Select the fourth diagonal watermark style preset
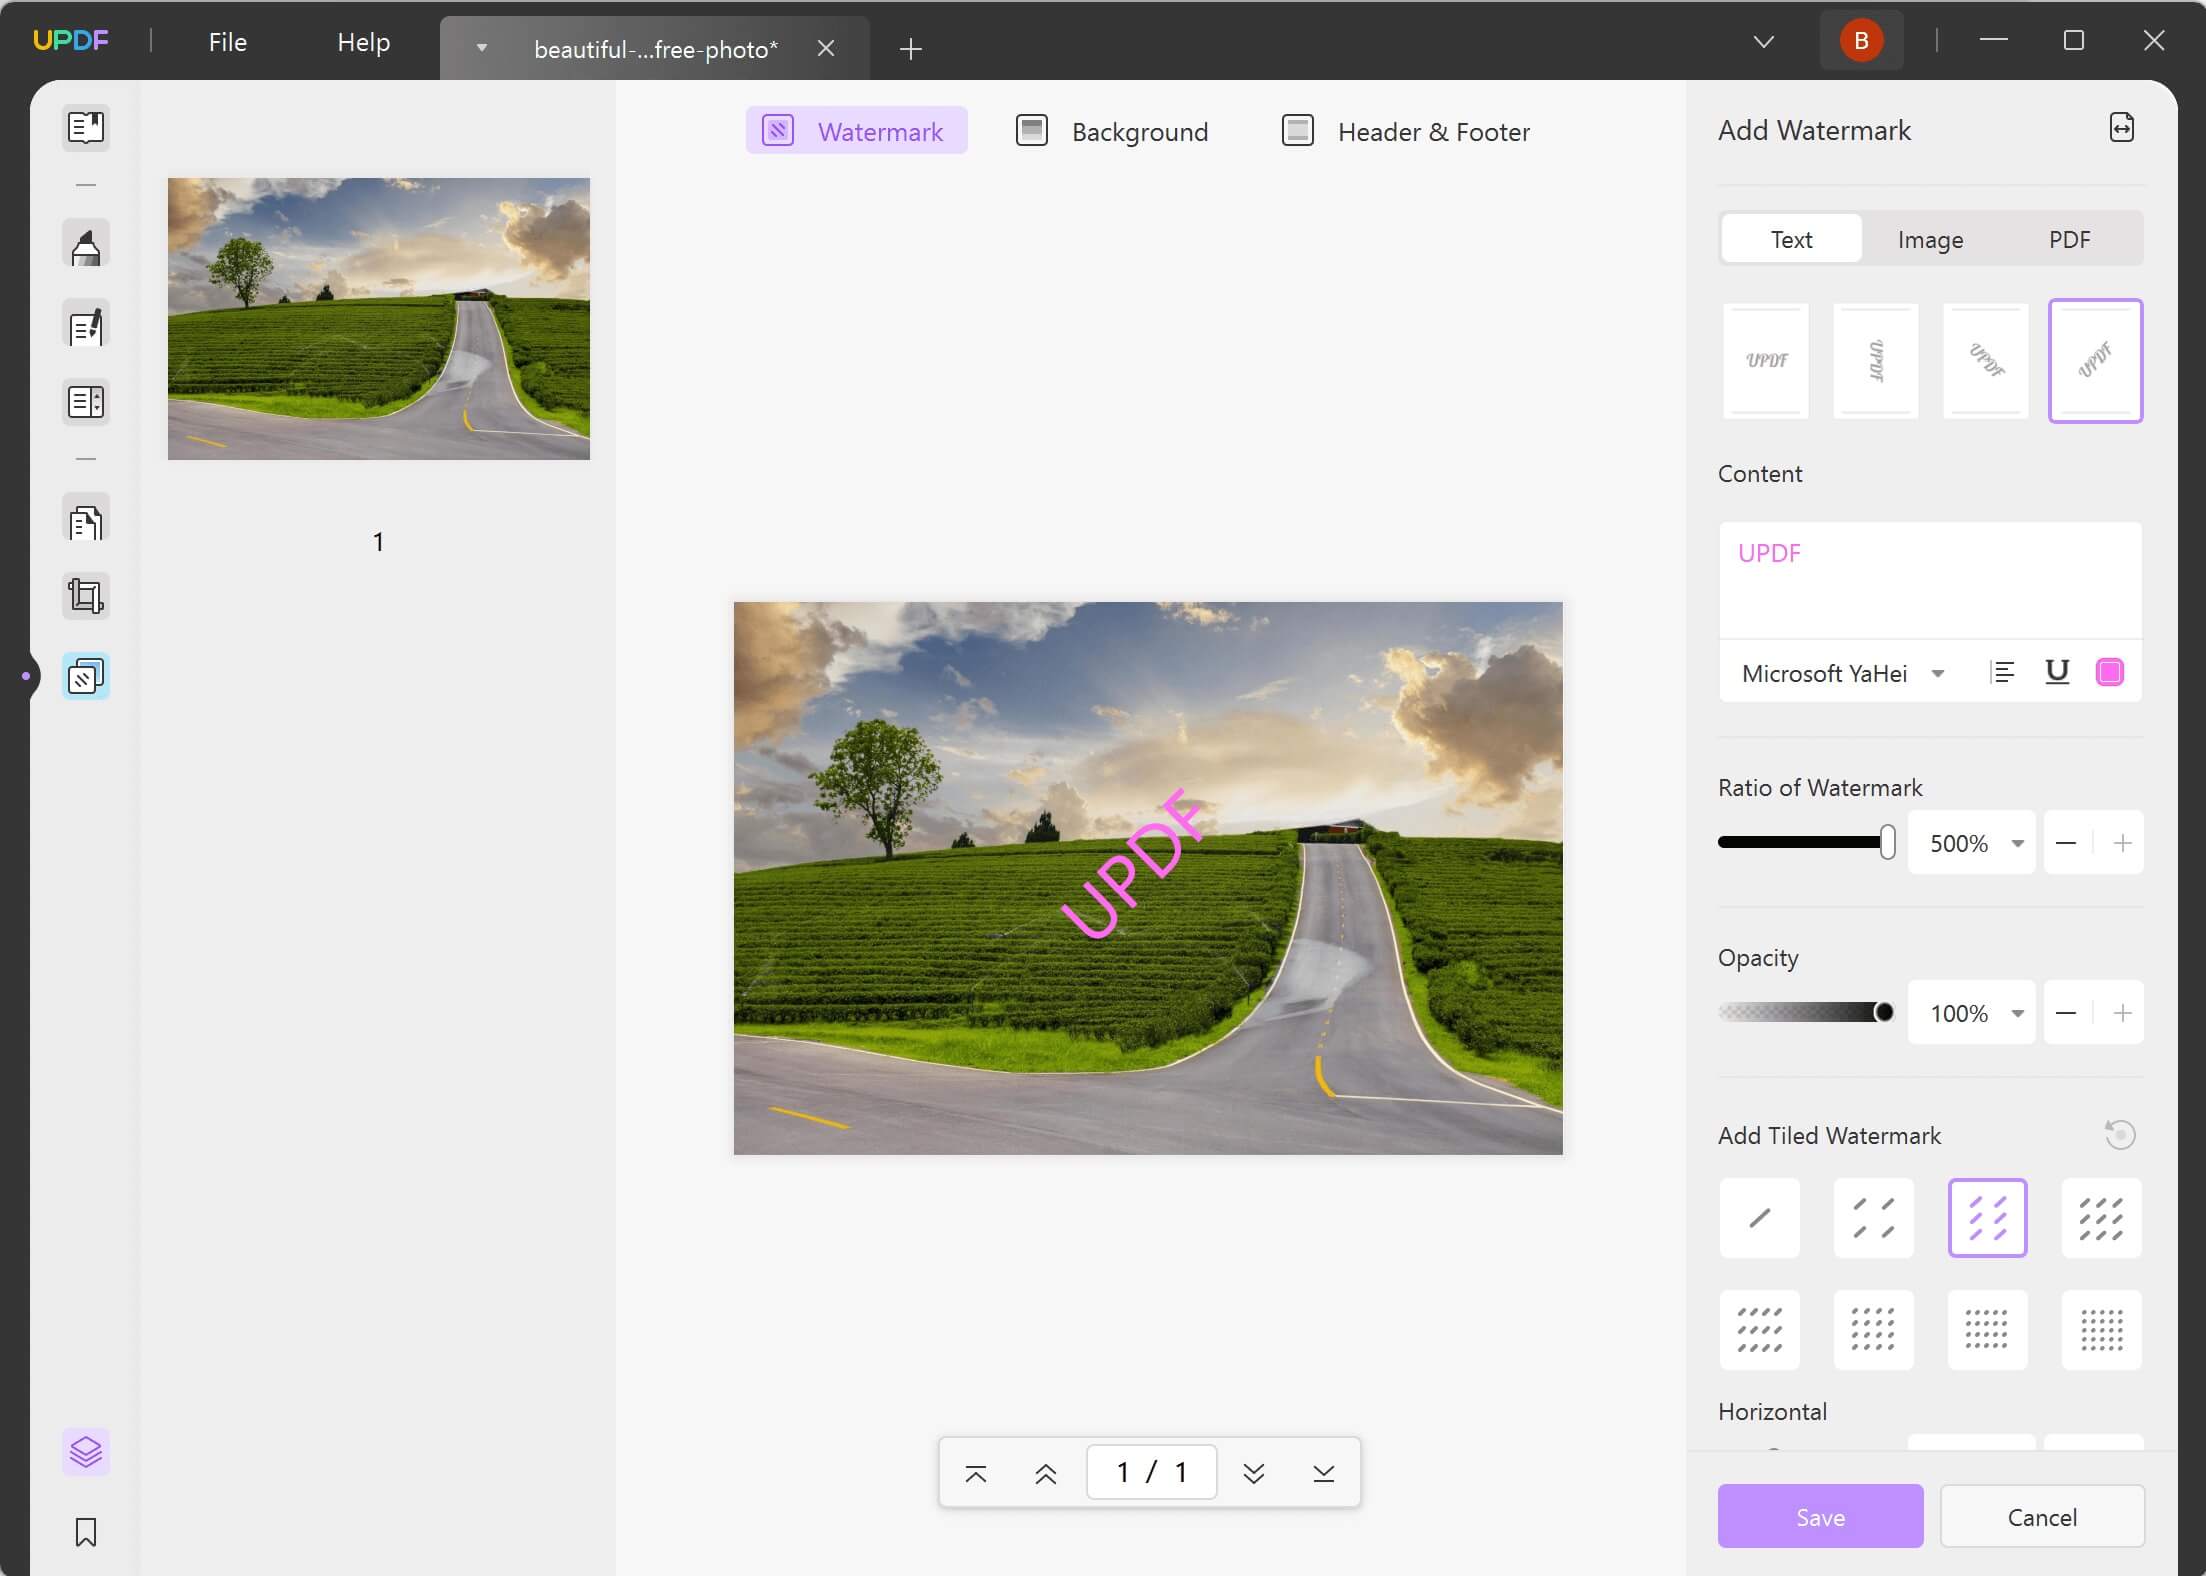2206x1576 pixels. 2096,361
